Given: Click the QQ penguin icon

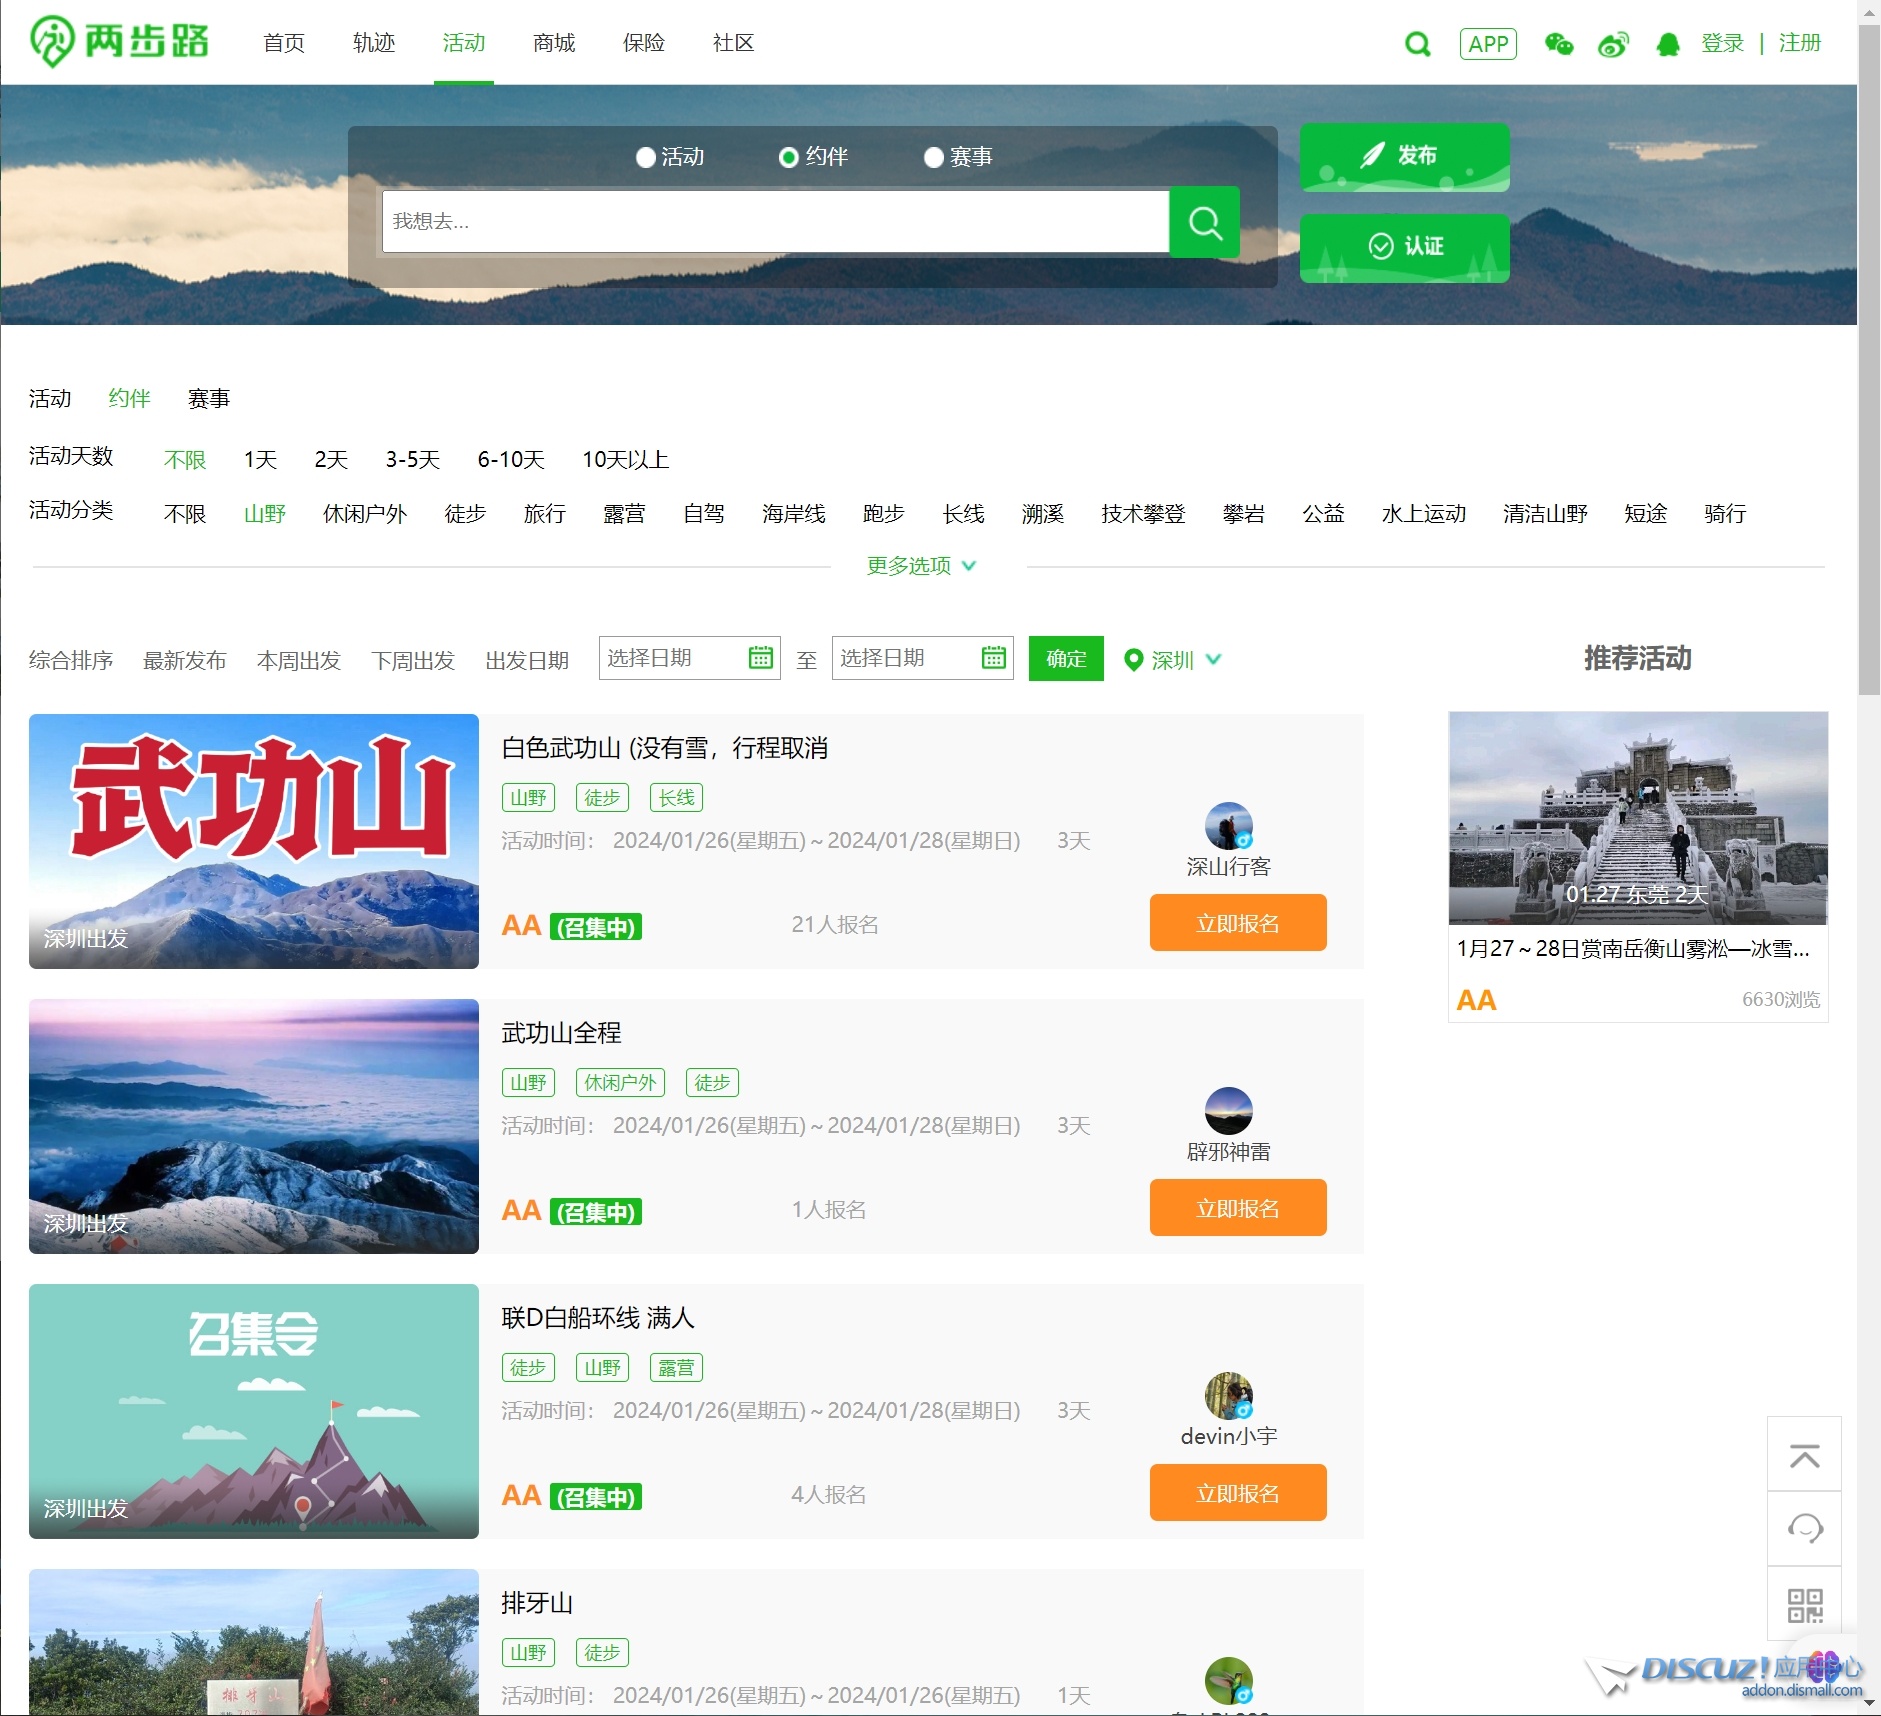Looking at the screenshot, I should [1667, 44].
